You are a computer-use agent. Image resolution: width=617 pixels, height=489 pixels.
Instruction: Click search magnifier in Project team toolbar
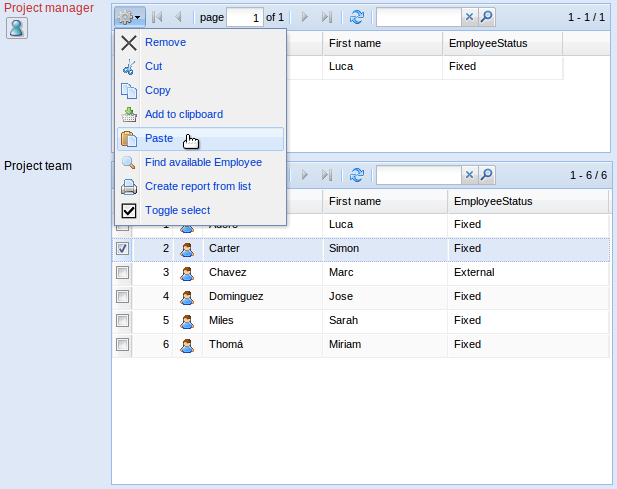486,175
